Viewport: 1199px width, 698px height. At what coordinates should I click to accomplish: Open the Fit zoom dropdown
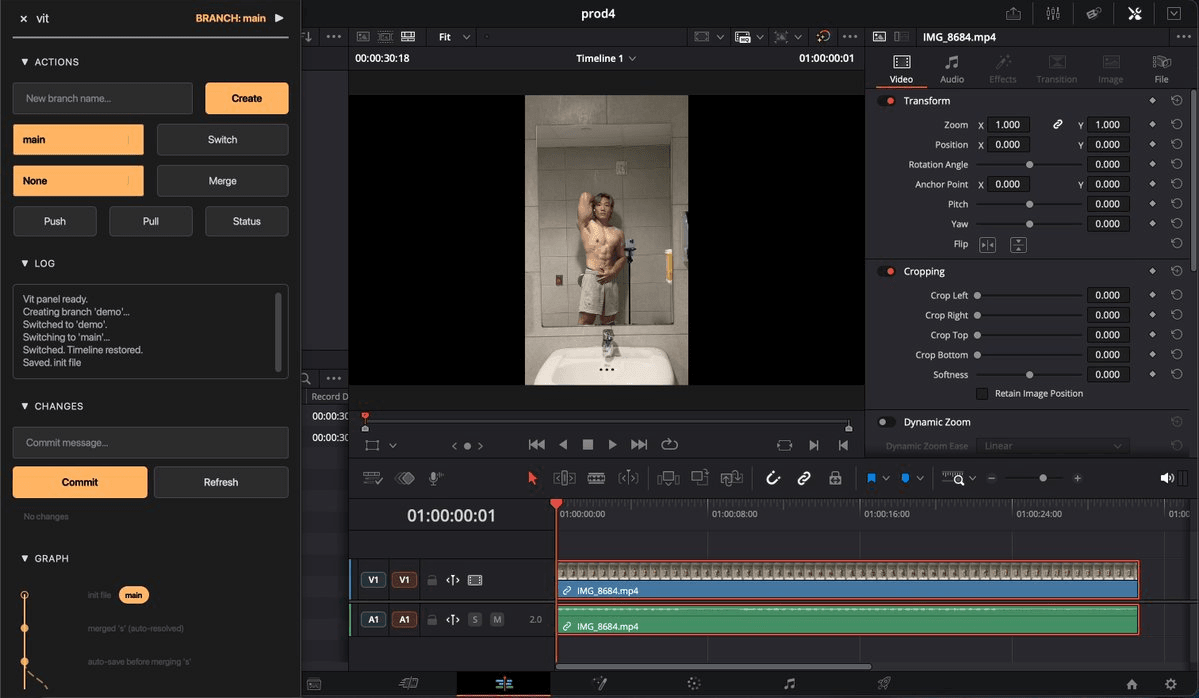454,37
